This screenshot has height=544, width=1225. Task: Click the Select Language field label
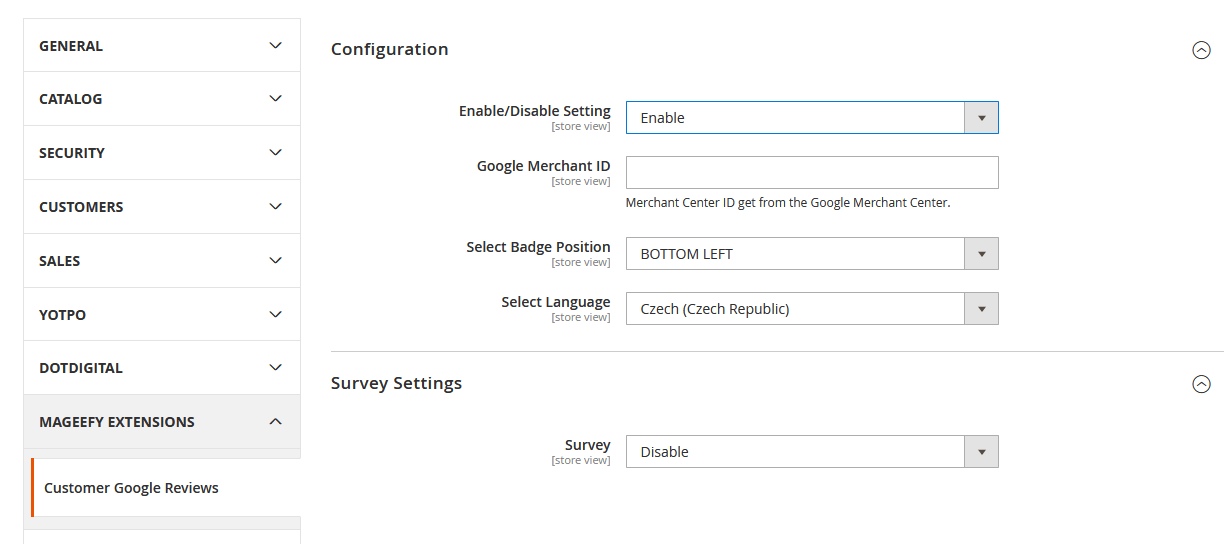555,302
